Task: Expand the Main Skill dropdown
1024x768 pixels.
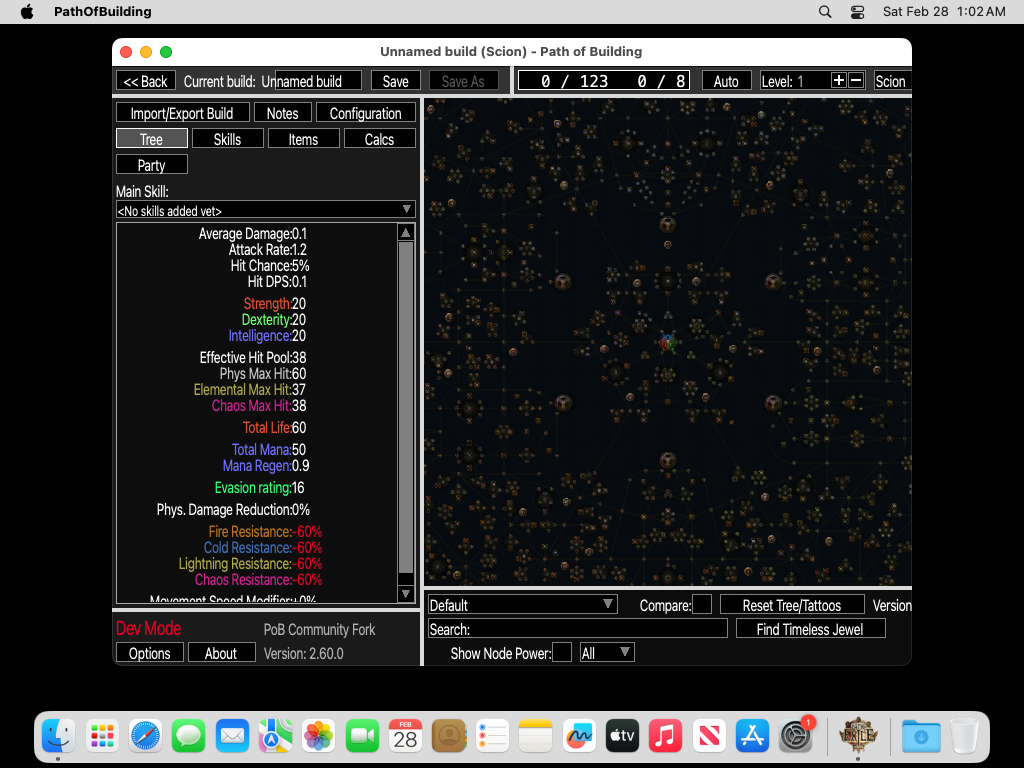Action: point(266,210)
